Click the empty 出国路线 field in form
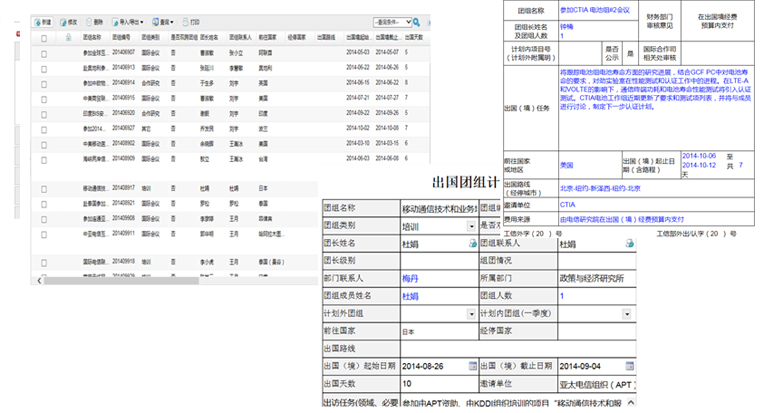 pos(518,348)
